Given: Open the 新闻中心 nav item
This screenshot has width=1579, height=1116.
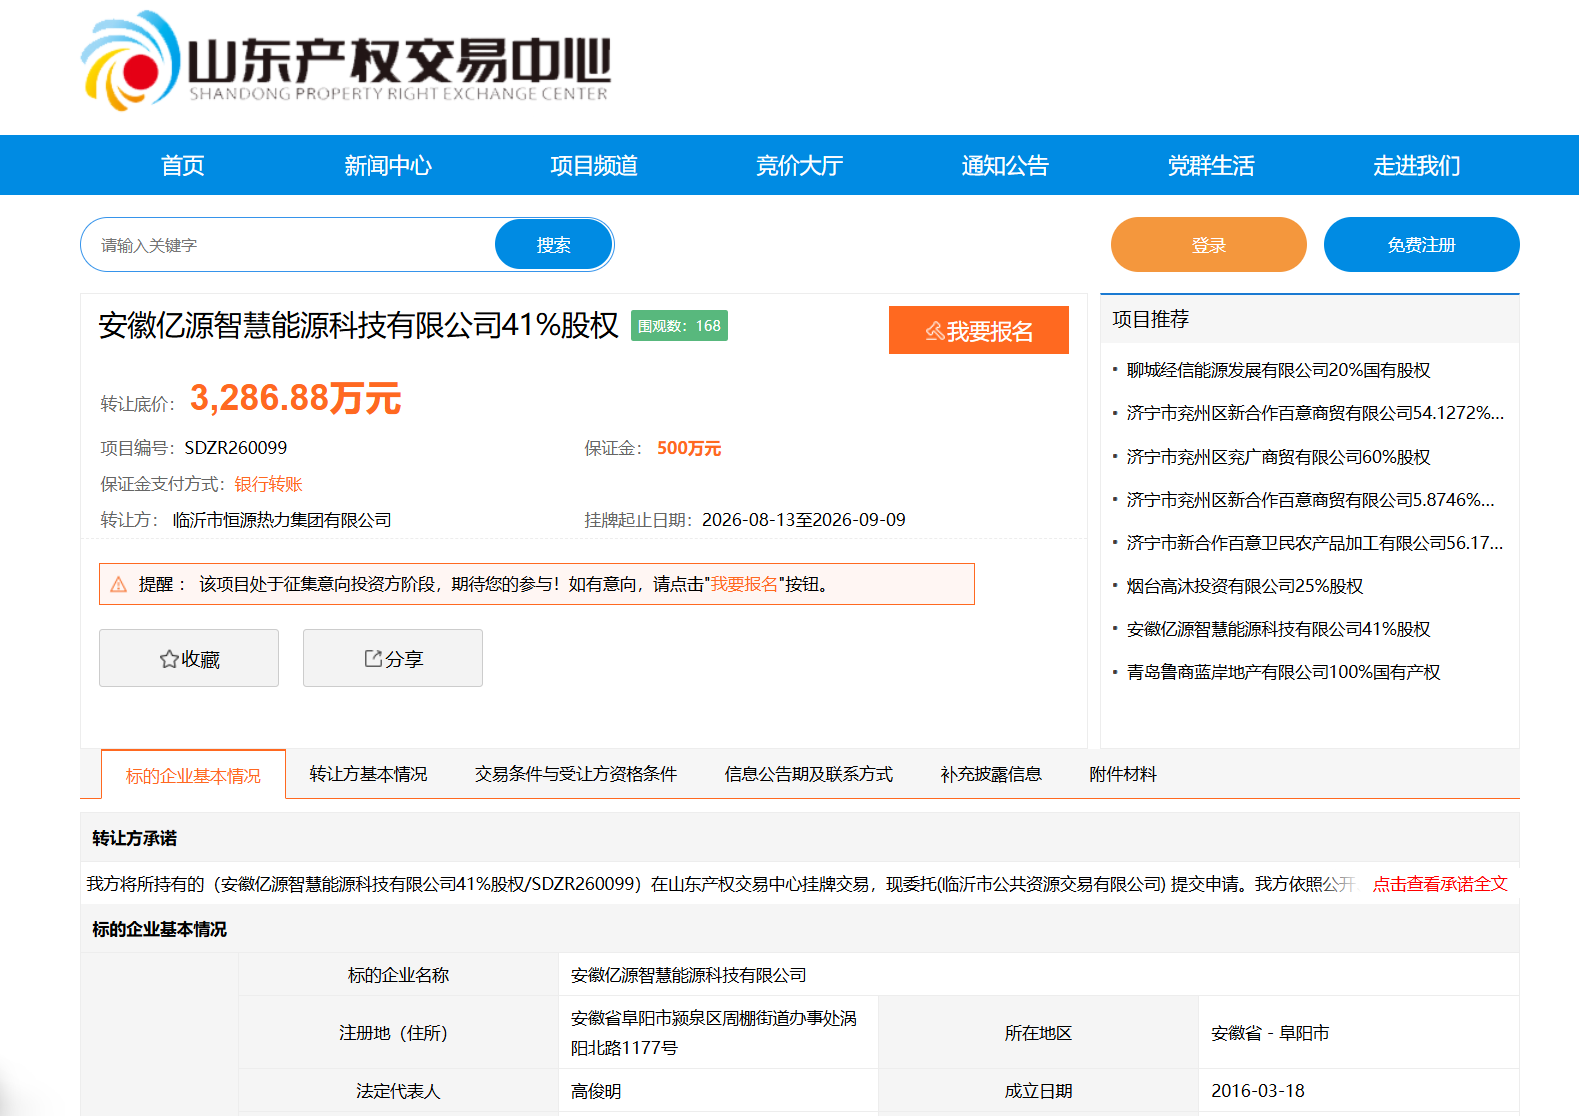Looking at the screenshot, I should tap(388, 165).
